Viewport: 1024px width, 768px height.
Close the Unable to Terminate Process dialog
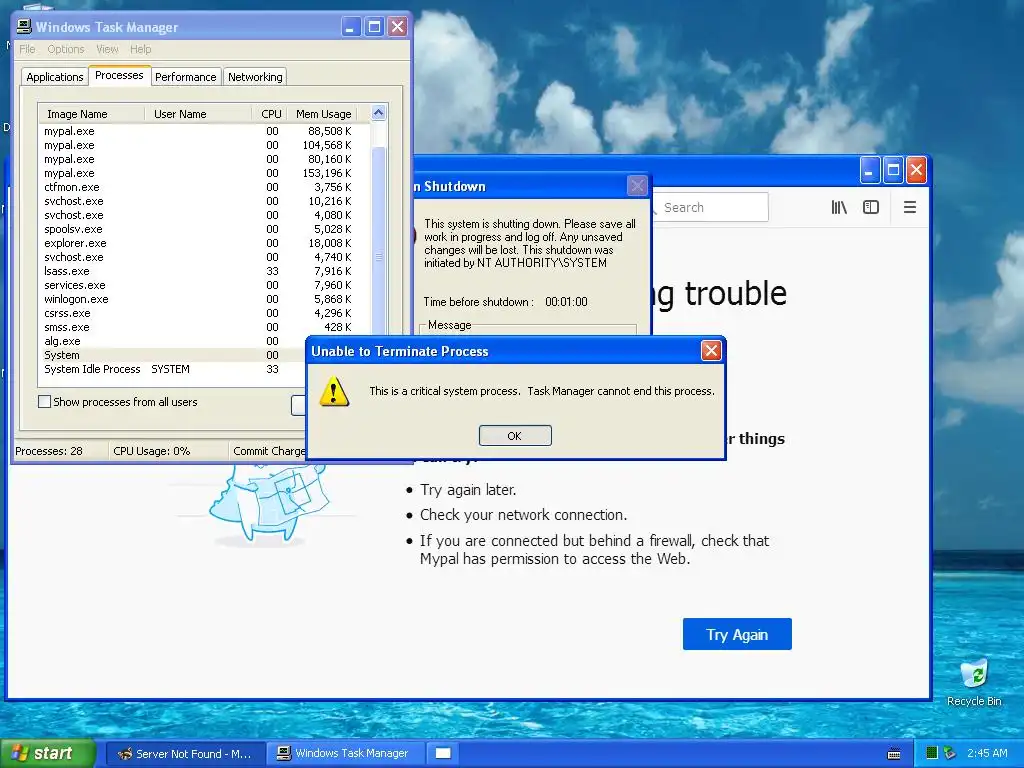pos(711,351)
